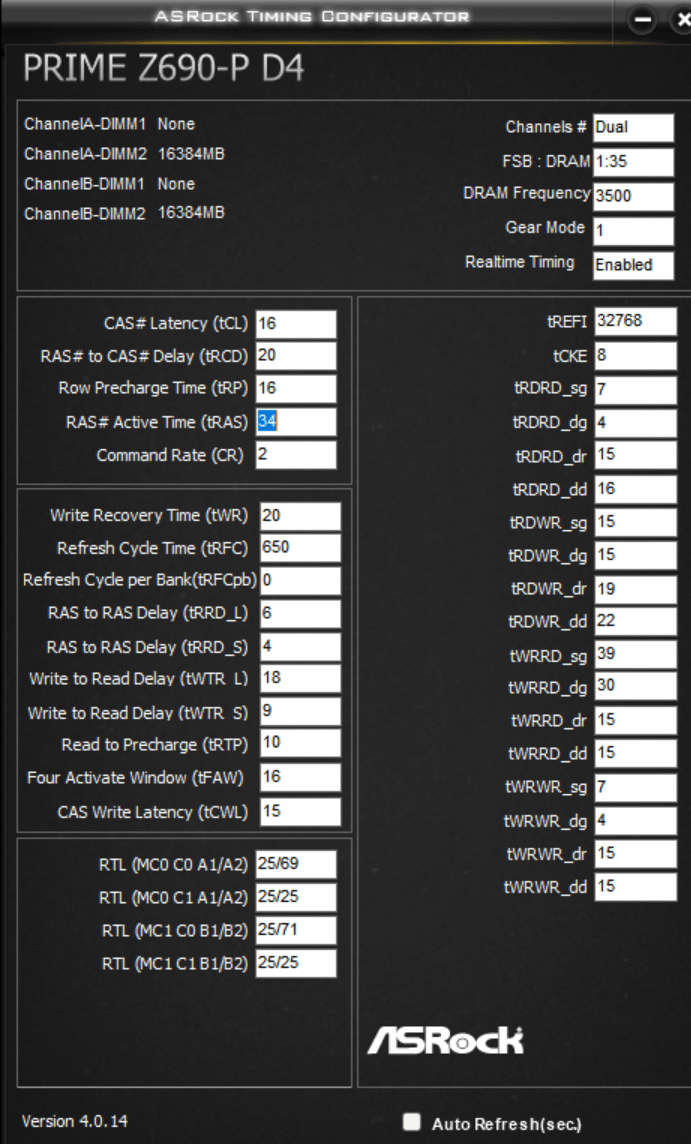The image size is (691, 1144).
Task: Click the ChannelA-DIMM1 None text
Action: [109, 124]
